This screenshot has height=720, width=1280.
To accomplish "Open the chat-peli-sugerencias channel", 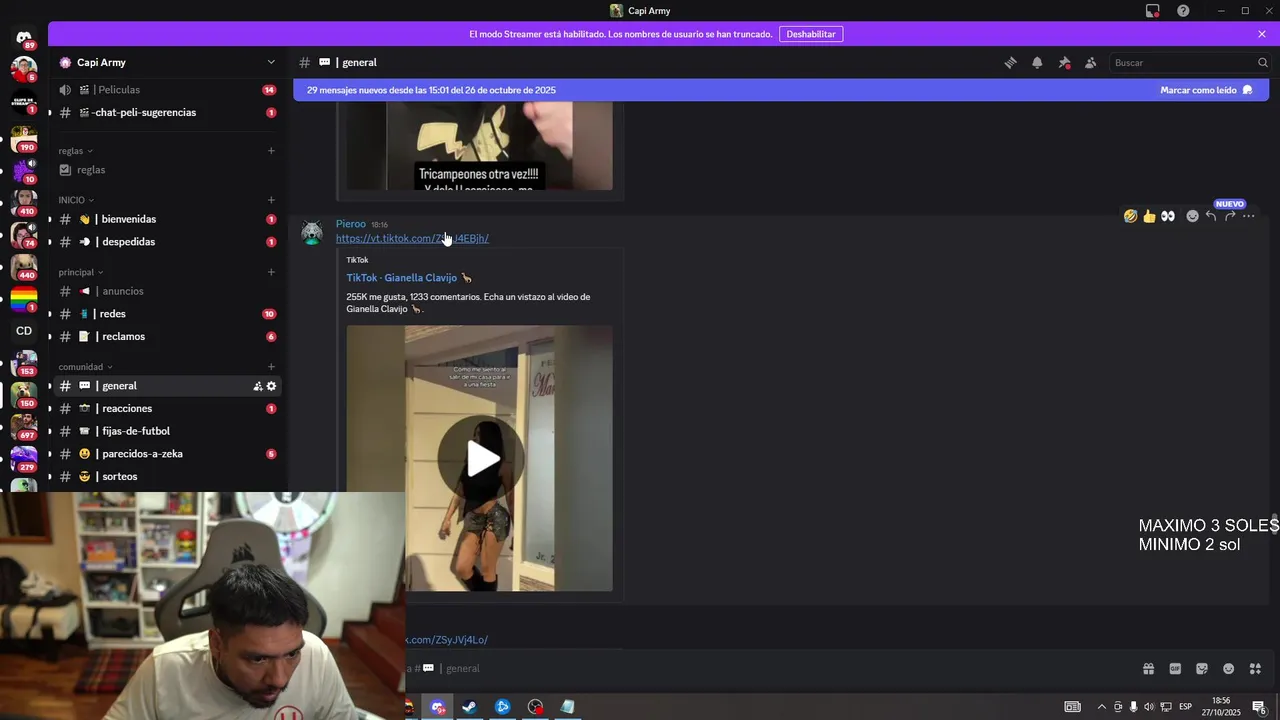I will coord(167,113).
